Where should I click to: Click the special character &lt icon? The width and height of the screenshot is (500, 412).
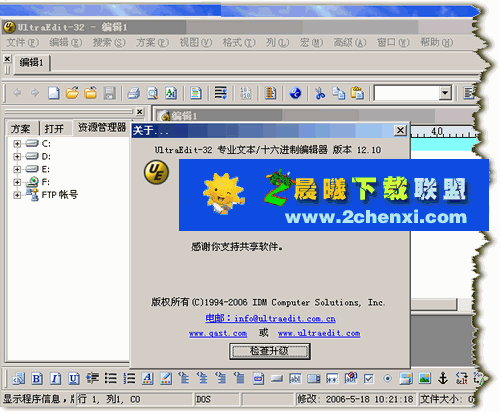[462, 378]
